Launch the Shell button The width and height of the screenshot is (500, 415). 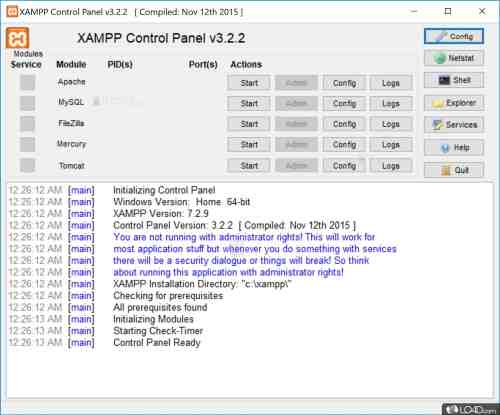click(454, 80)
